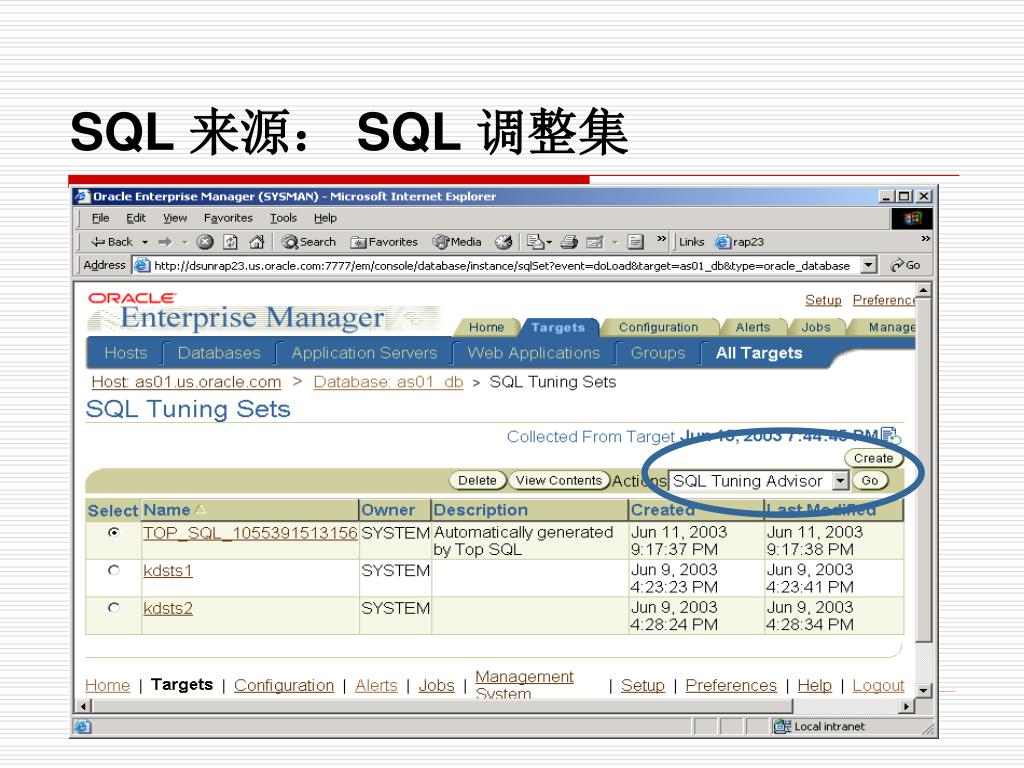Go to the browser home page icon
Viewport: 1024px width, 768px height.
click(257, 242)
